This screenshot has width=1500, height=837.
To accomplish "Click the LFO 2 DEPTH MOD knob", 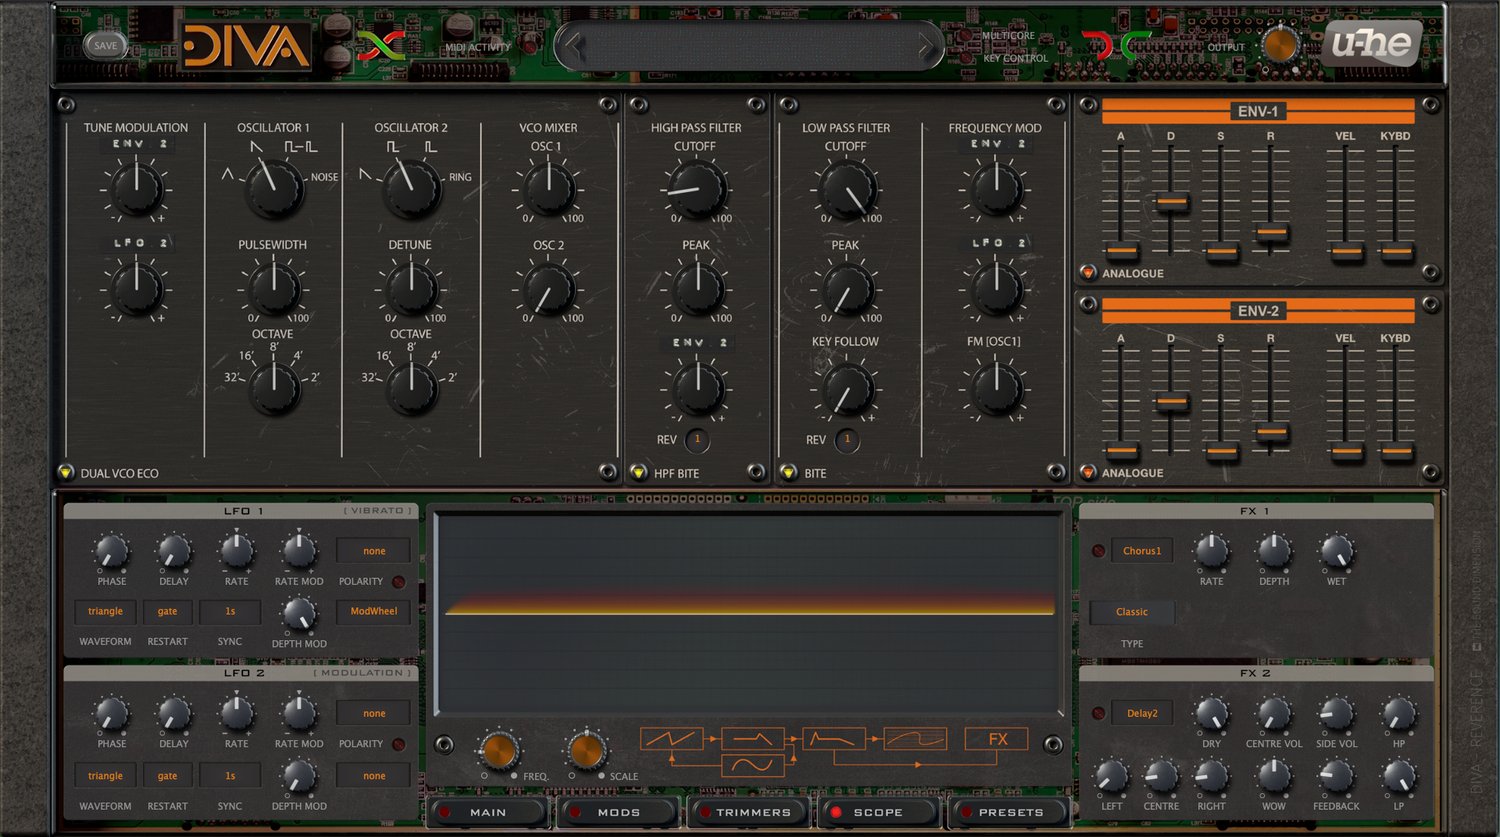I will 298,776.
